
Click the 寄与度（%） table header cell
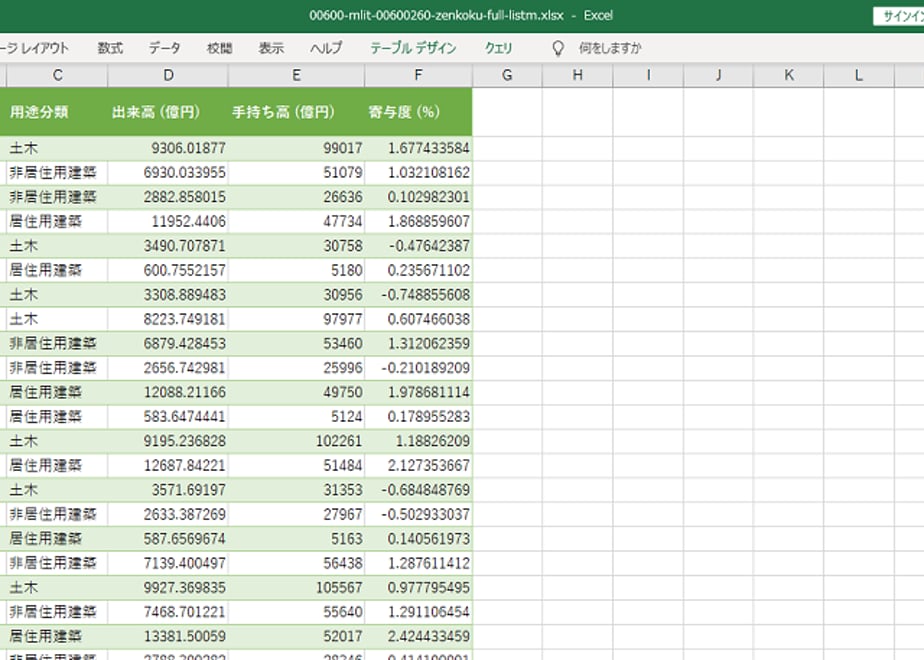[418, 112]
